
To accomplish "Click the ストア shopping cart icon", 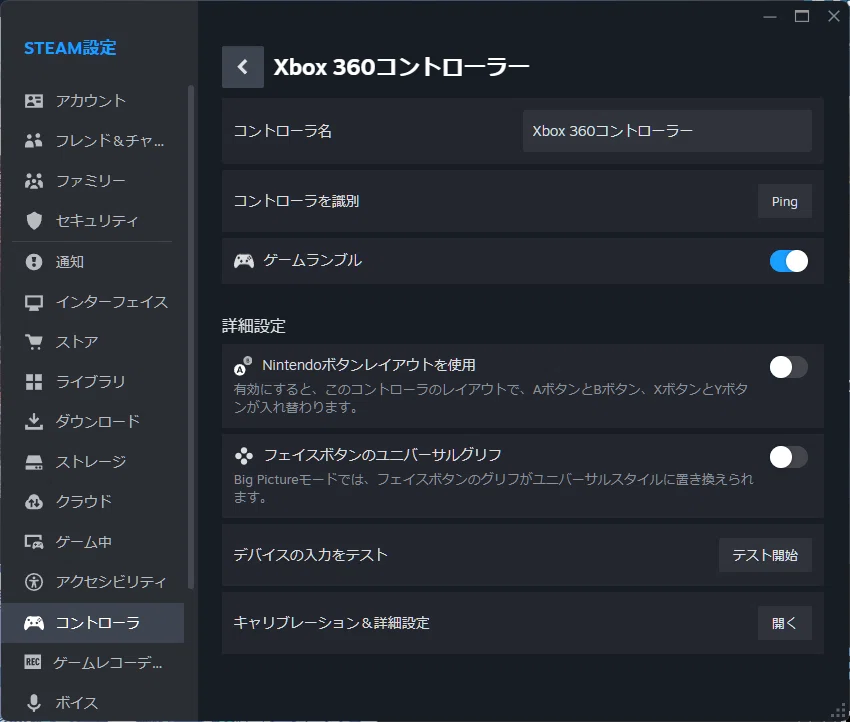I will [34, 342].
